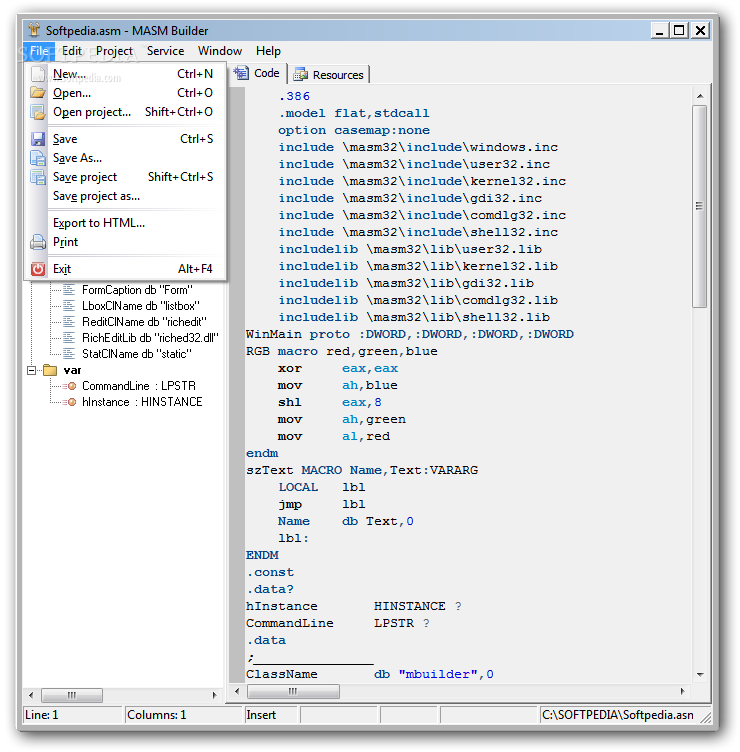Click code editor scroll left arrow
Viewport: 740px width, 752px height.
tap(237, 691)
